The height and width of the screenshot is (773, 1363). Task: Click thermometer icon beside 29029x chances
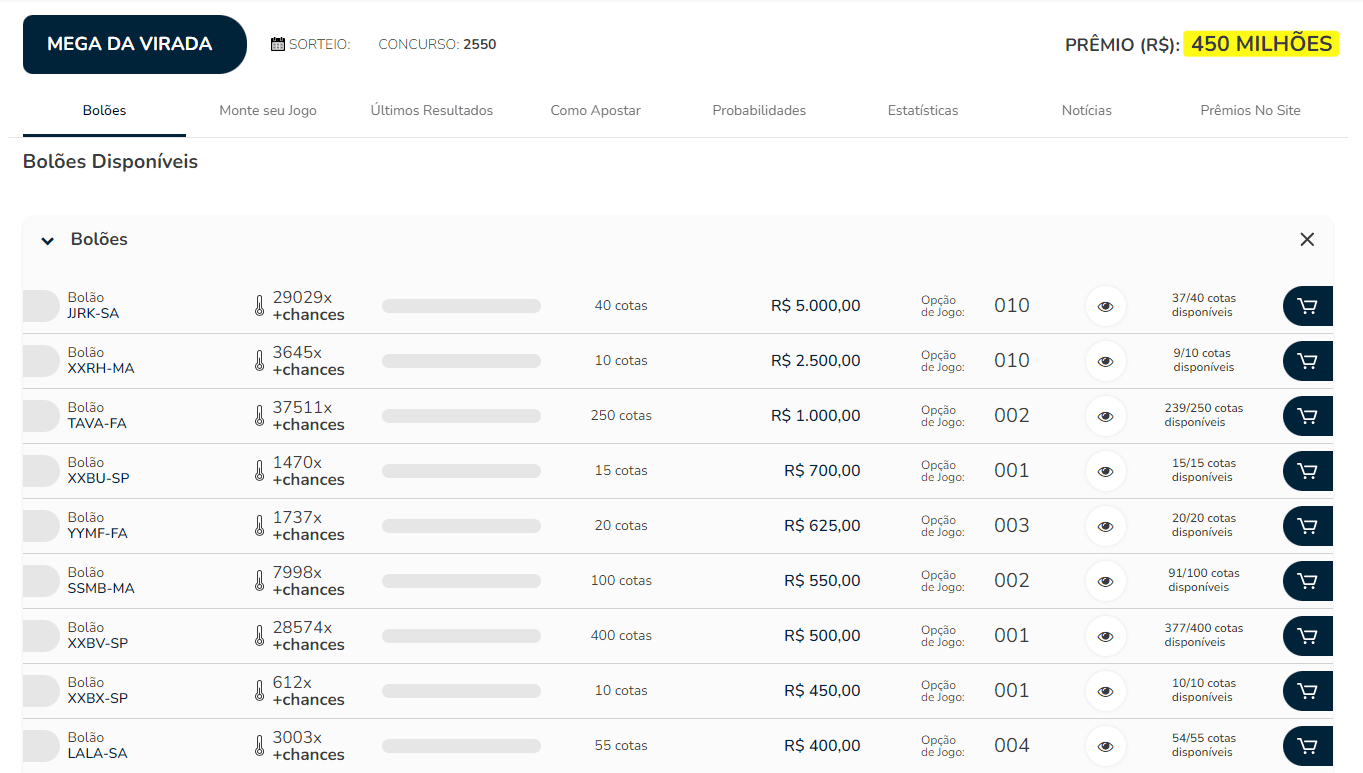[x=259, y=306]
